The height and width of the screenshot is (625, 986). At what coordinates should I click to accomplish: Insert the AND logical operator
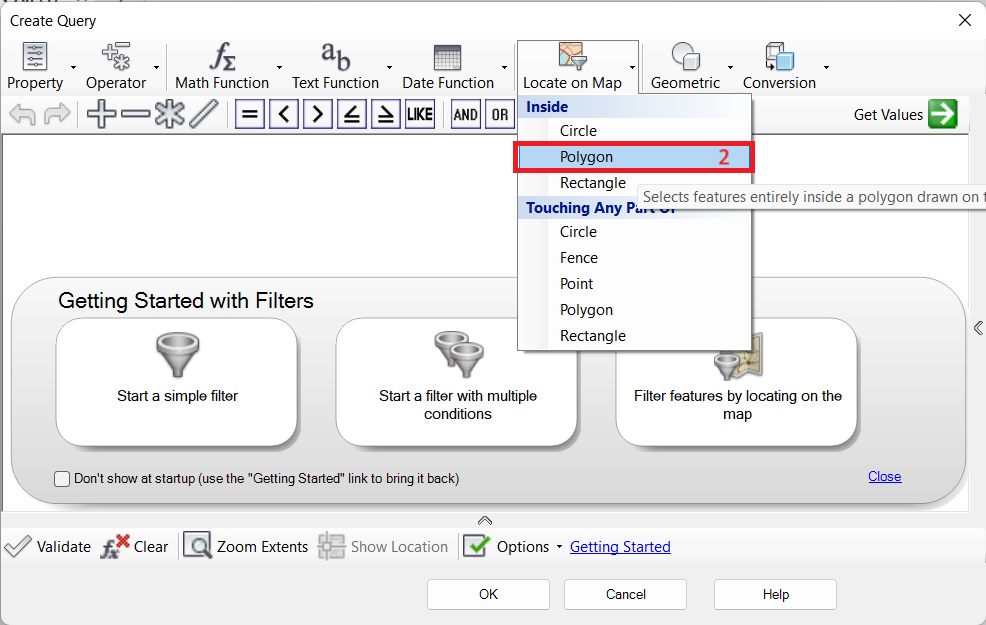[465, 114]
